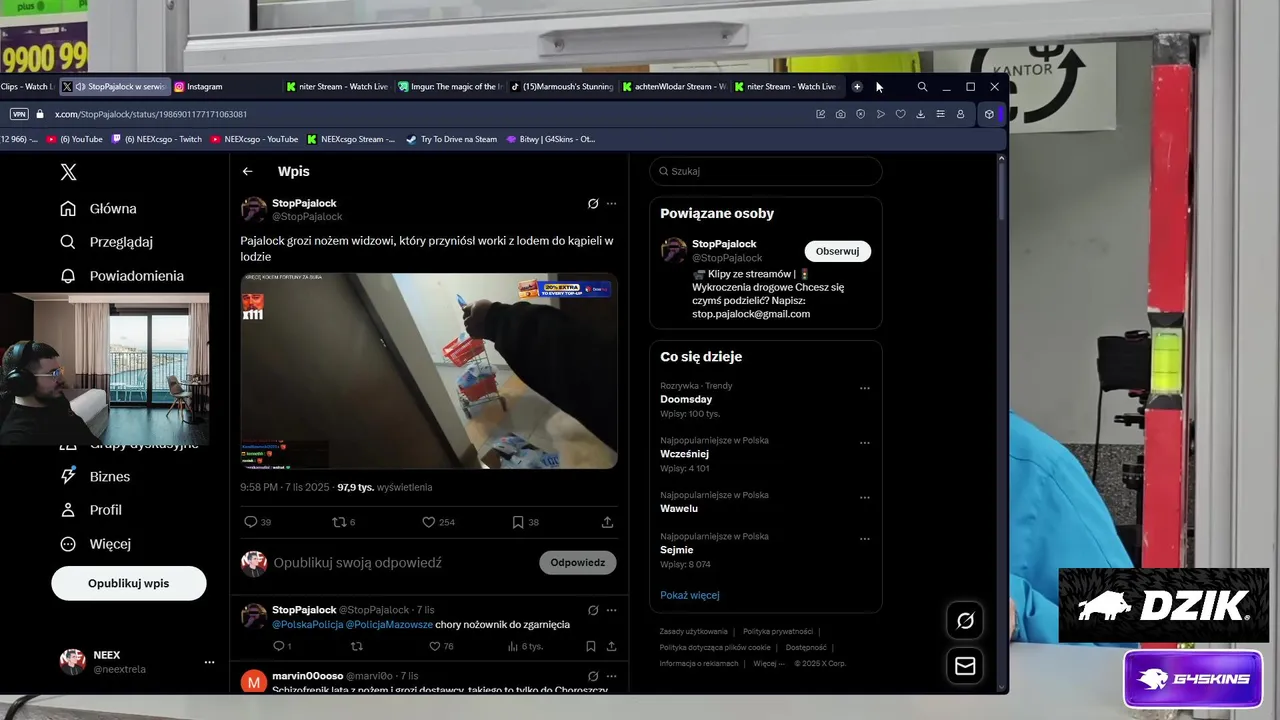Open the Sejmie trend

click(x=677, y=550)
